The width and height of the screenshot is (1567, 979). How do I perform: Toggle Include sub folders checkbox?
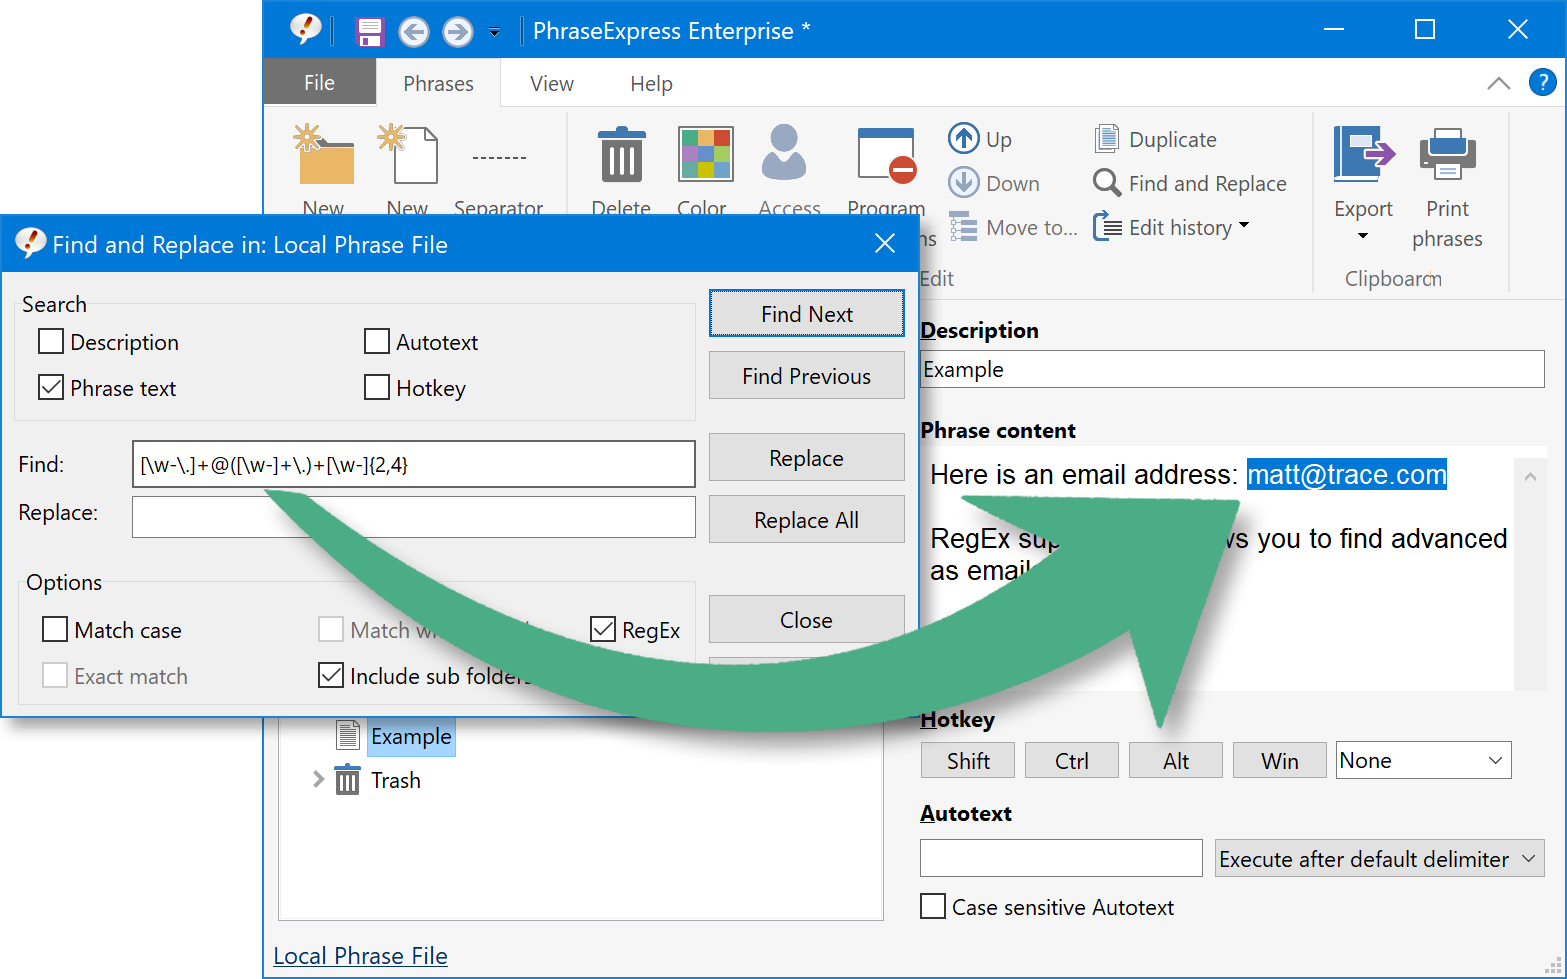coord(331,676)
